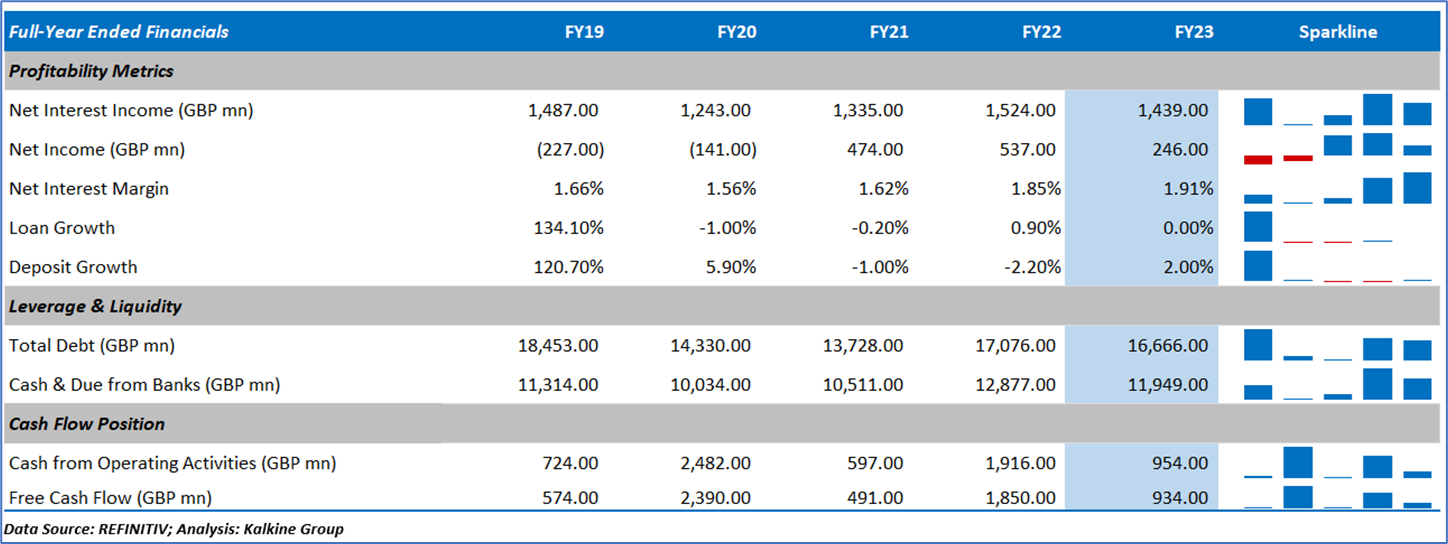Viewport: 1448px width, 544px height.
Task: Click the Net Interest Margin sparkline
Action: click(x=1338, y=189)
